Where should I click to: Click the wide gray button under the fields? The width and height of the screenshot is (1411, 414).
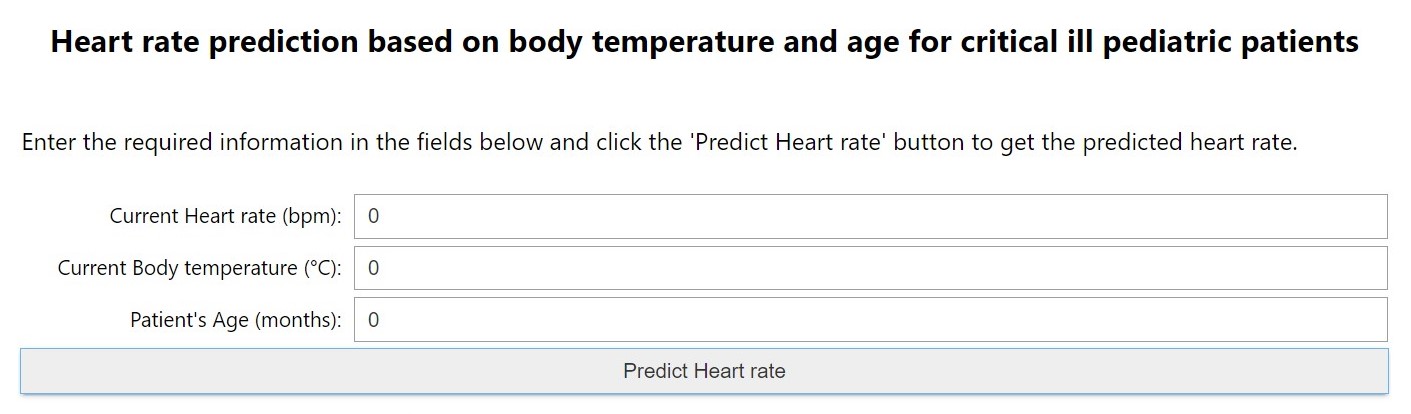(x=704, y=371)
